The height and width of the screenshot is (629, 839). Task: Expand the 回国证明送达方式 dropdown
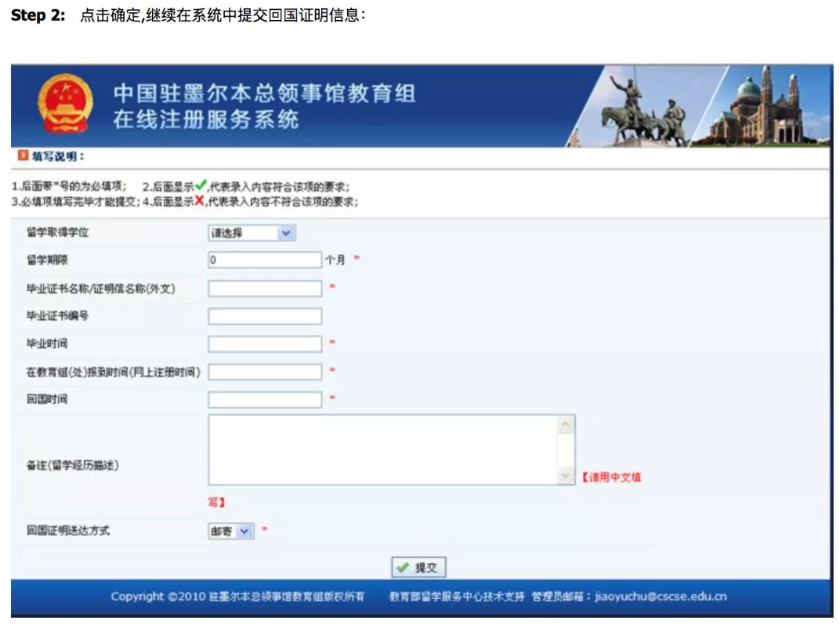click(231, 531)
